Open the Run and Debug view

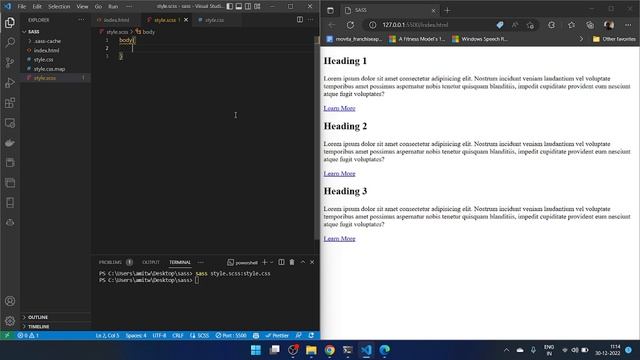(10, 82)
